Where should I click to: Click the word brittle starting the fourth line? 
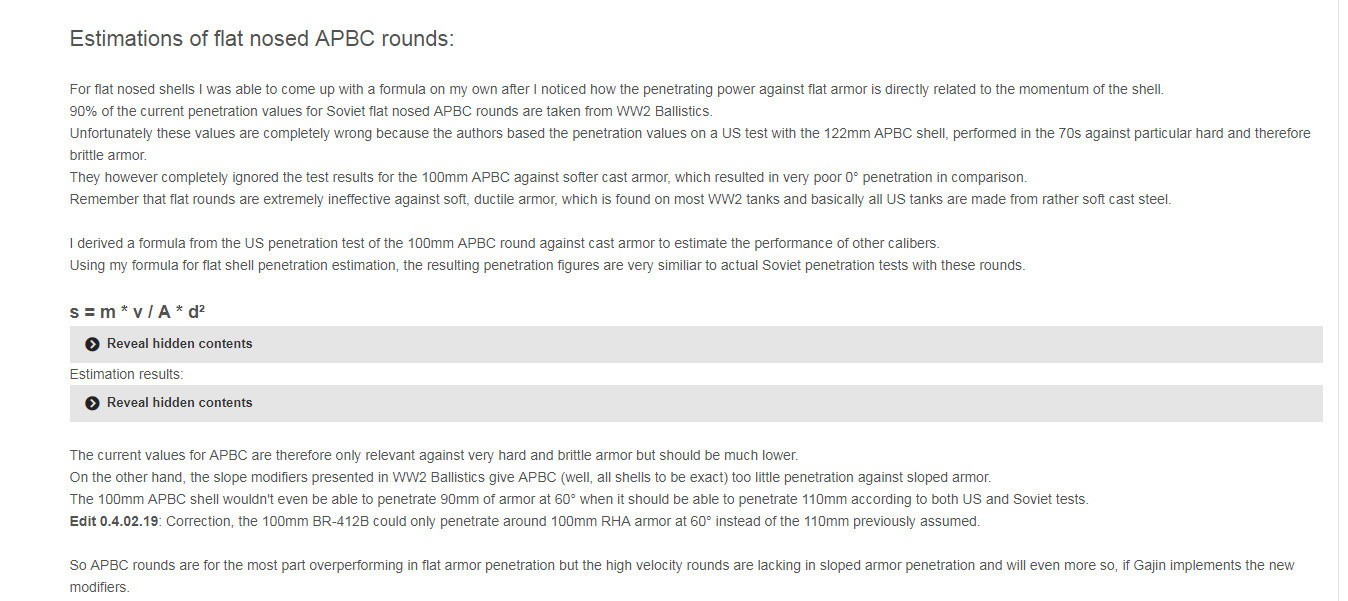93,155
